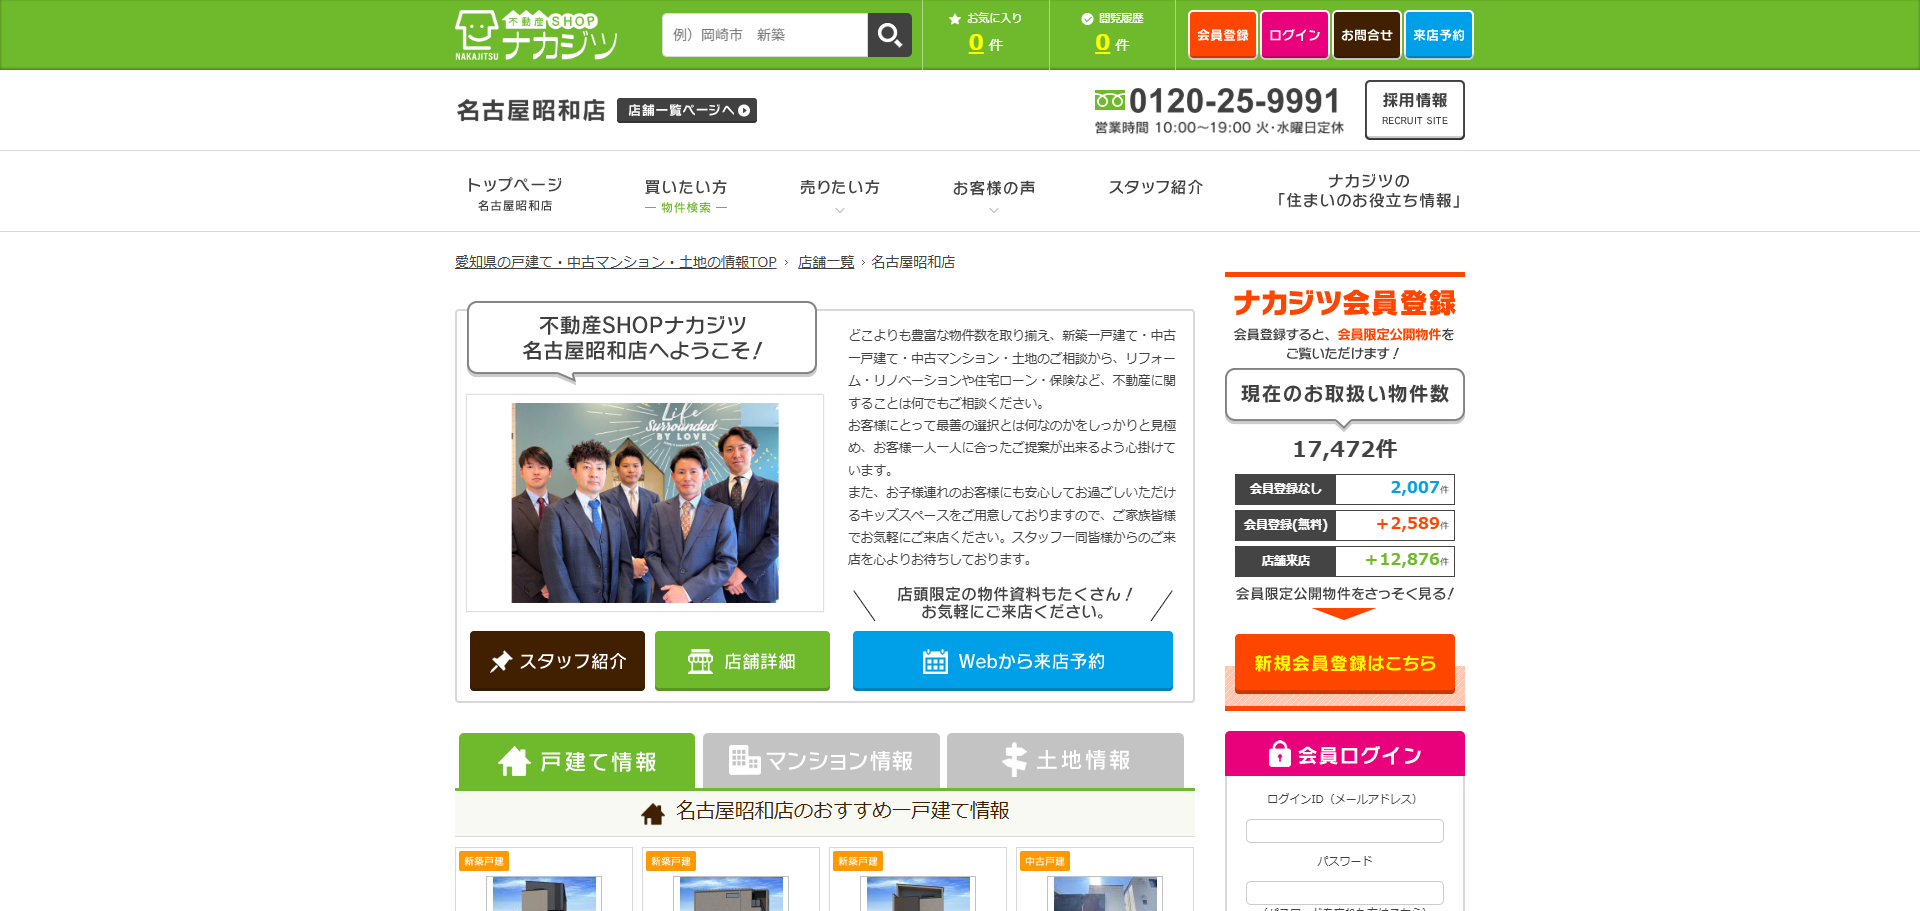Viewport: 1920px width, 911px height.
Task: Click the blue 来店予約 header button
Action: [1438, 35]
